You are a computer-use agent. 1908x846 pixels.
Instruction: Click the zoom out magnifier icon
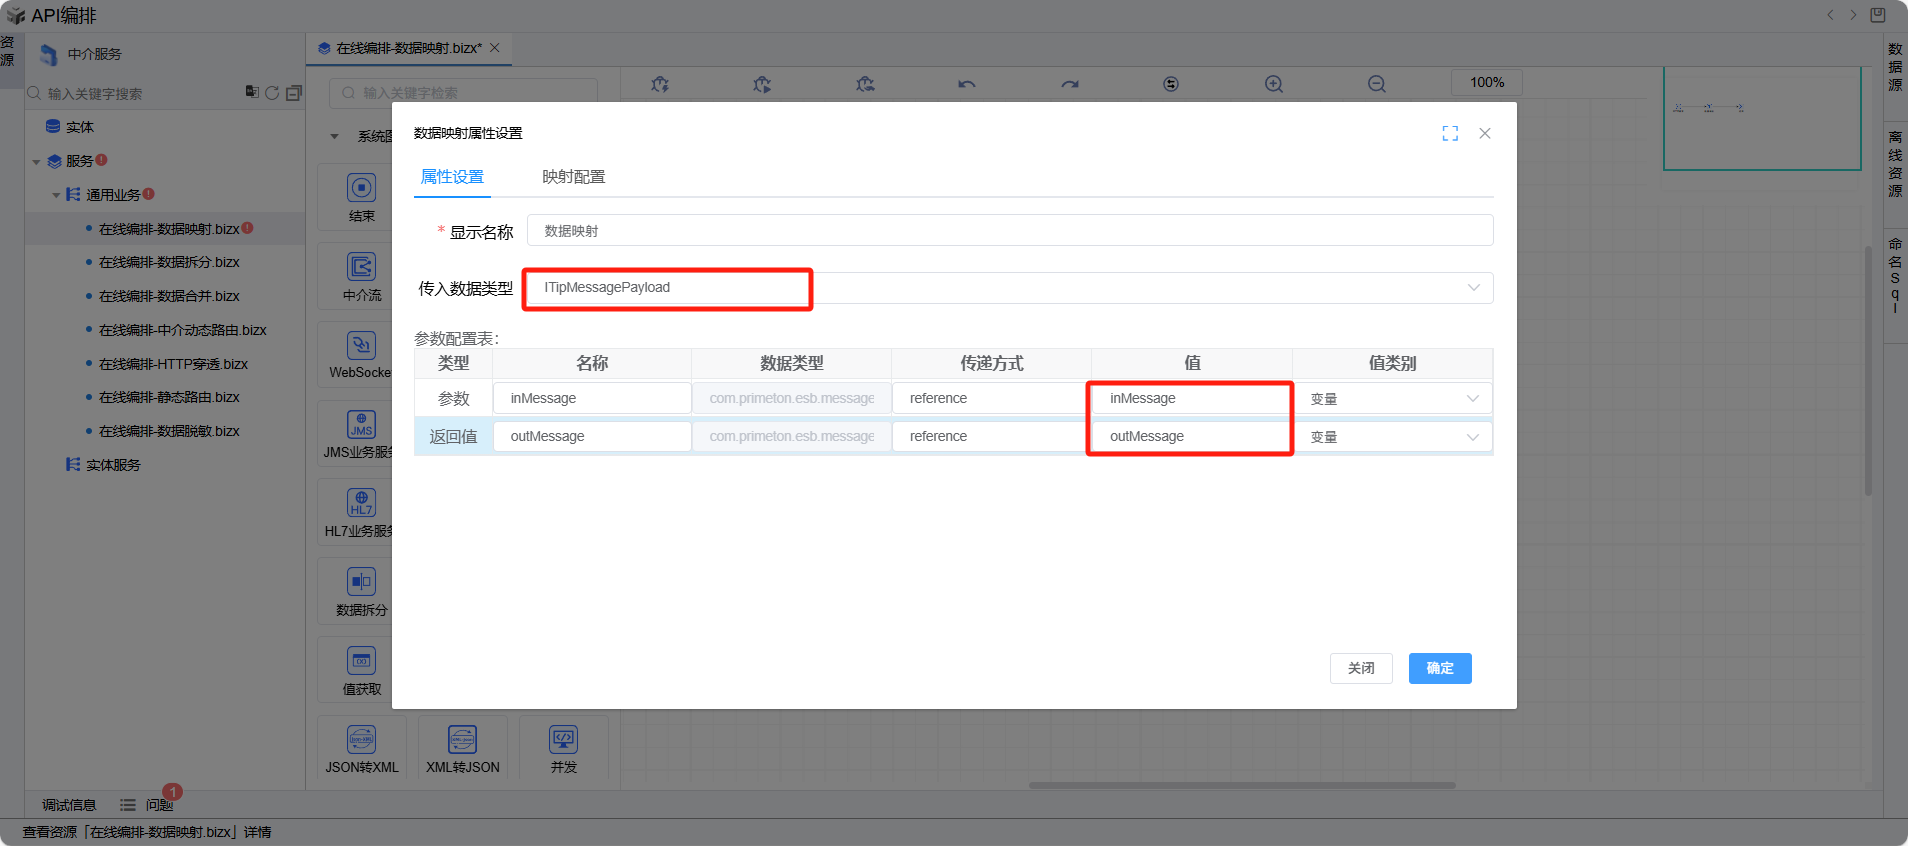pos(1377,84)
